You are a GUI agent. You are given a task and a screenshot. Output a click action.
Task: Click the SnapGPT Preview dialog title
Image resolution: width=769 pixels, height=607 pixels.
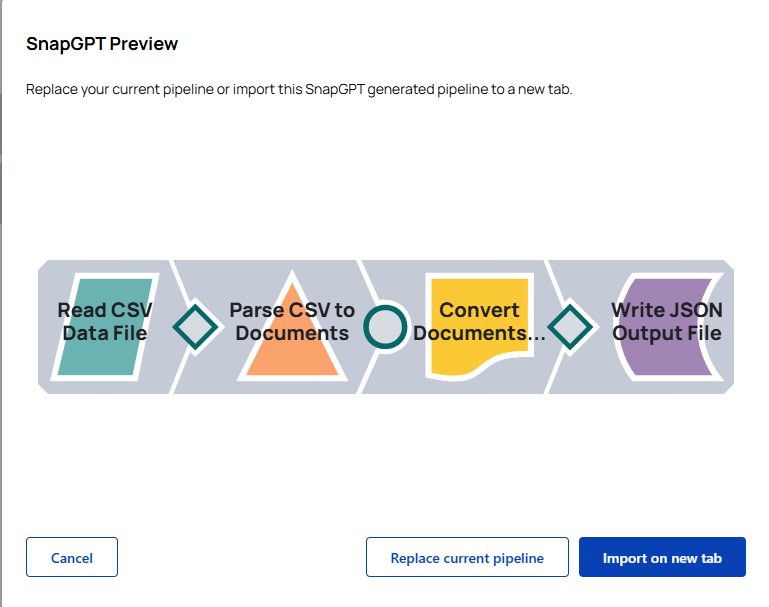(102, 44)
